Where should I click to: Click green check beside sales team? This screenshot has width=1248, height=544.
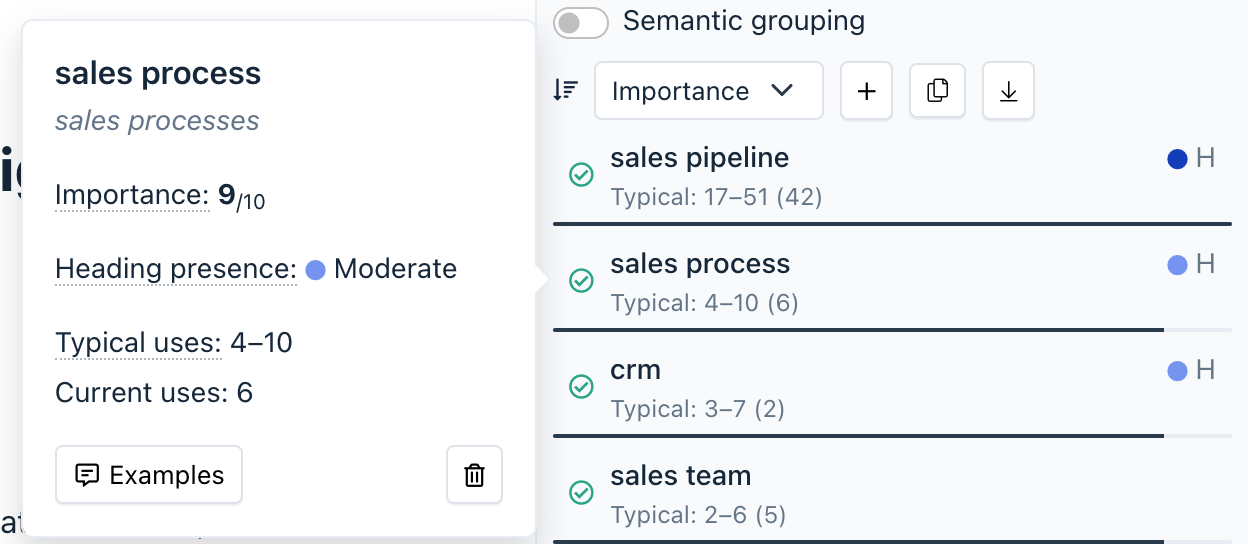pyautogui.click(x=581, y=493)
